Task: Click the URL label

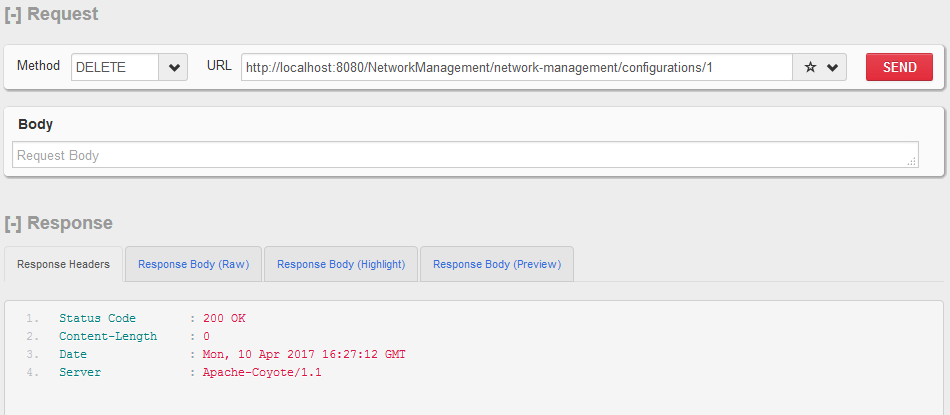Action: point(219,65)
